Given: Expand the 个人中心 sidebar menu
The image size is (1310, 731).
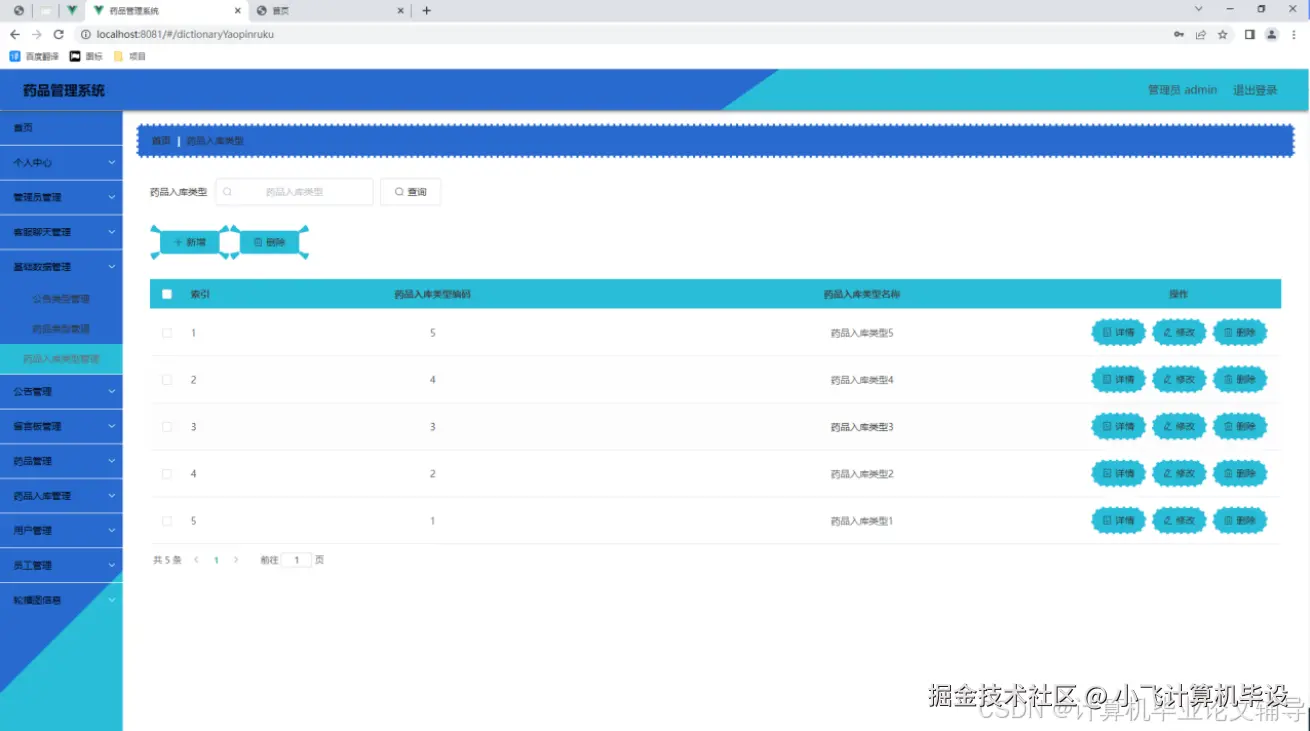Looking at the screenshot, I should [x=61, y=162].
